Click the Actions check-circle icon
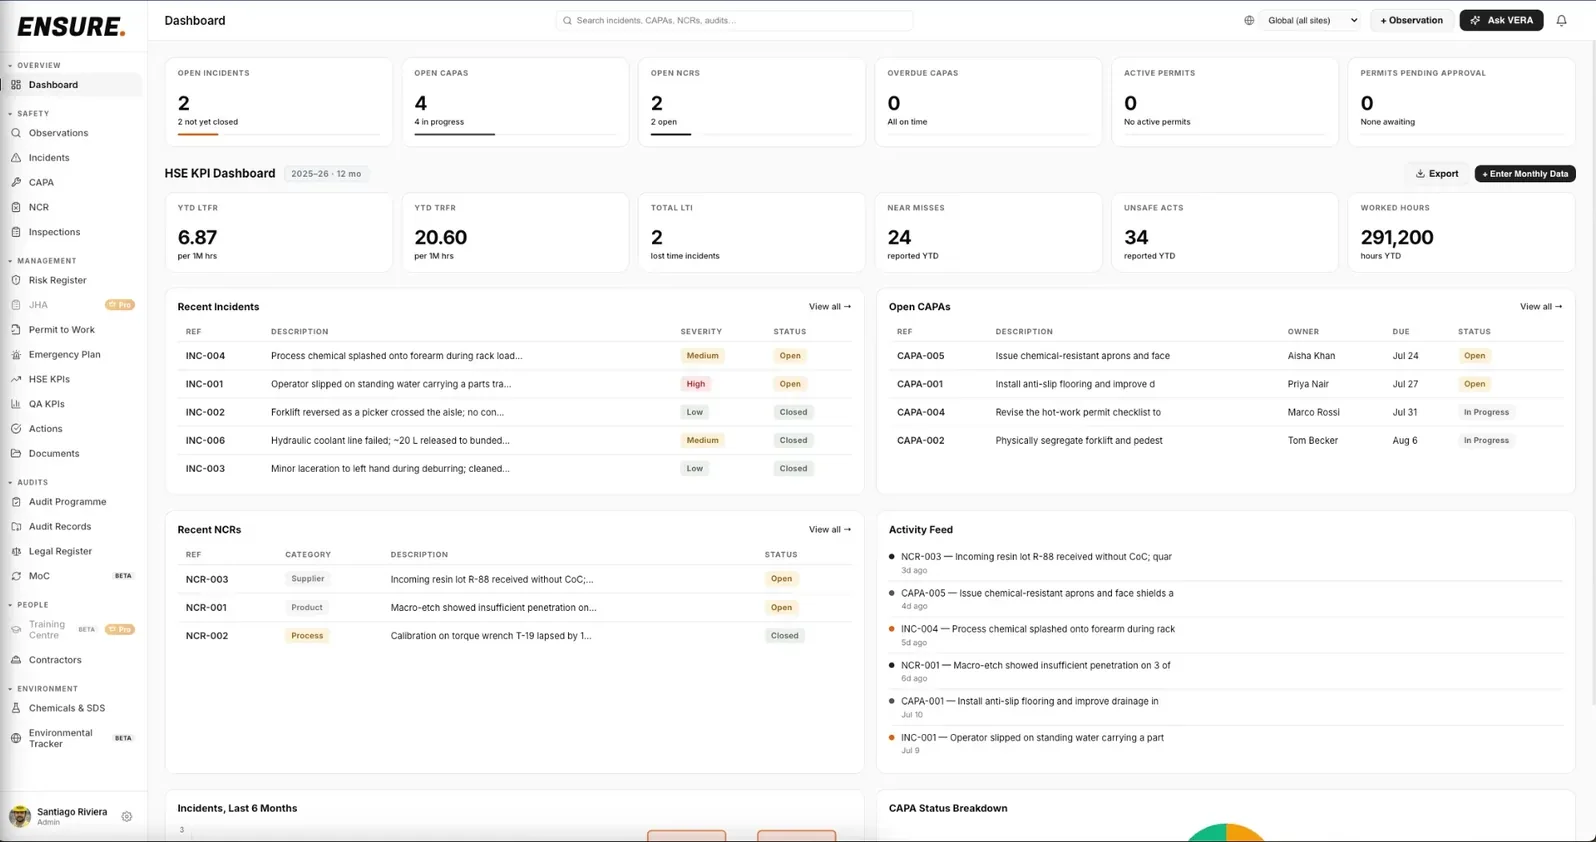This screenshot has height=842, width=1596. coord(16,428)
